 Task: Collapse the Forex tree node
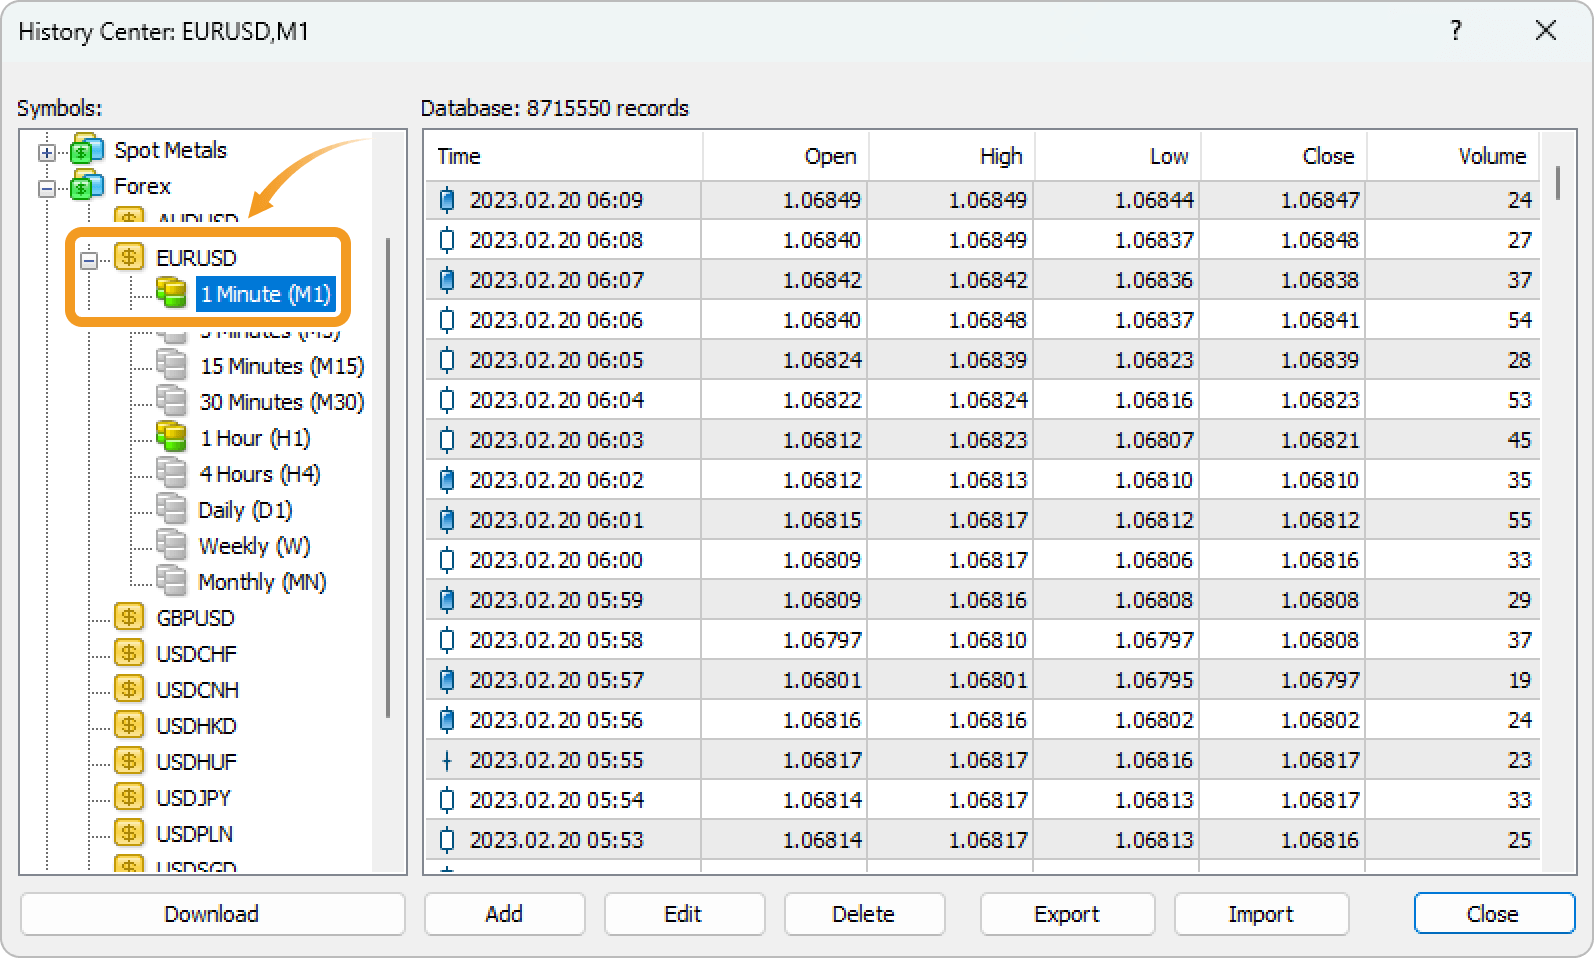pyautogui.click(x=46, y=188)
